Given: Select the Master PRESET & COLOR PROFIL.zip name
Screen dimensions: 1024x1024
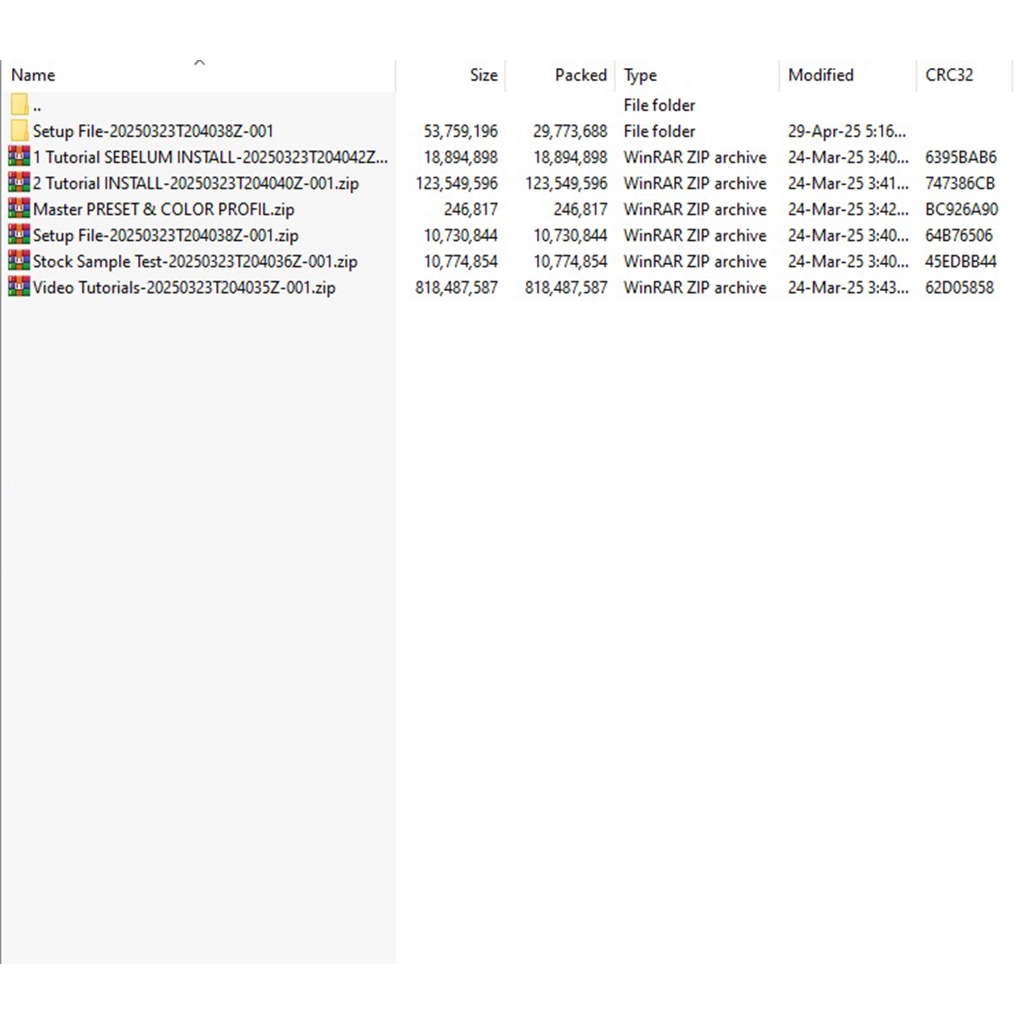Looking at the screenshot, I should tap(163, 209).
